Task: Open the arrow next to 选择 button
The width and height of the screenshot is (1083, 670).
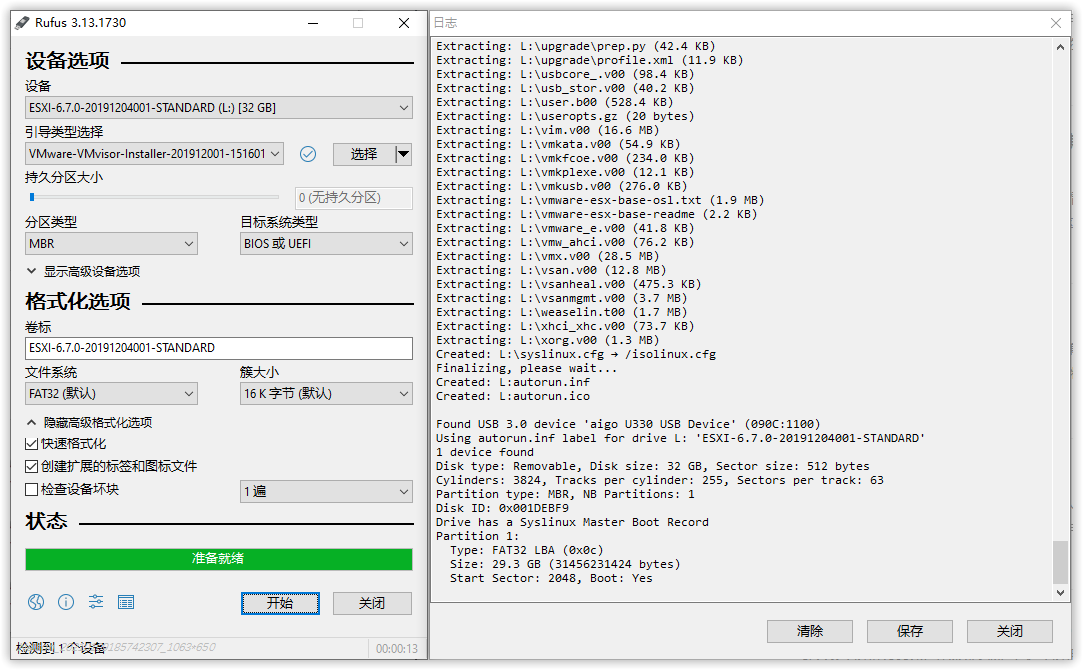Action: 403,154
